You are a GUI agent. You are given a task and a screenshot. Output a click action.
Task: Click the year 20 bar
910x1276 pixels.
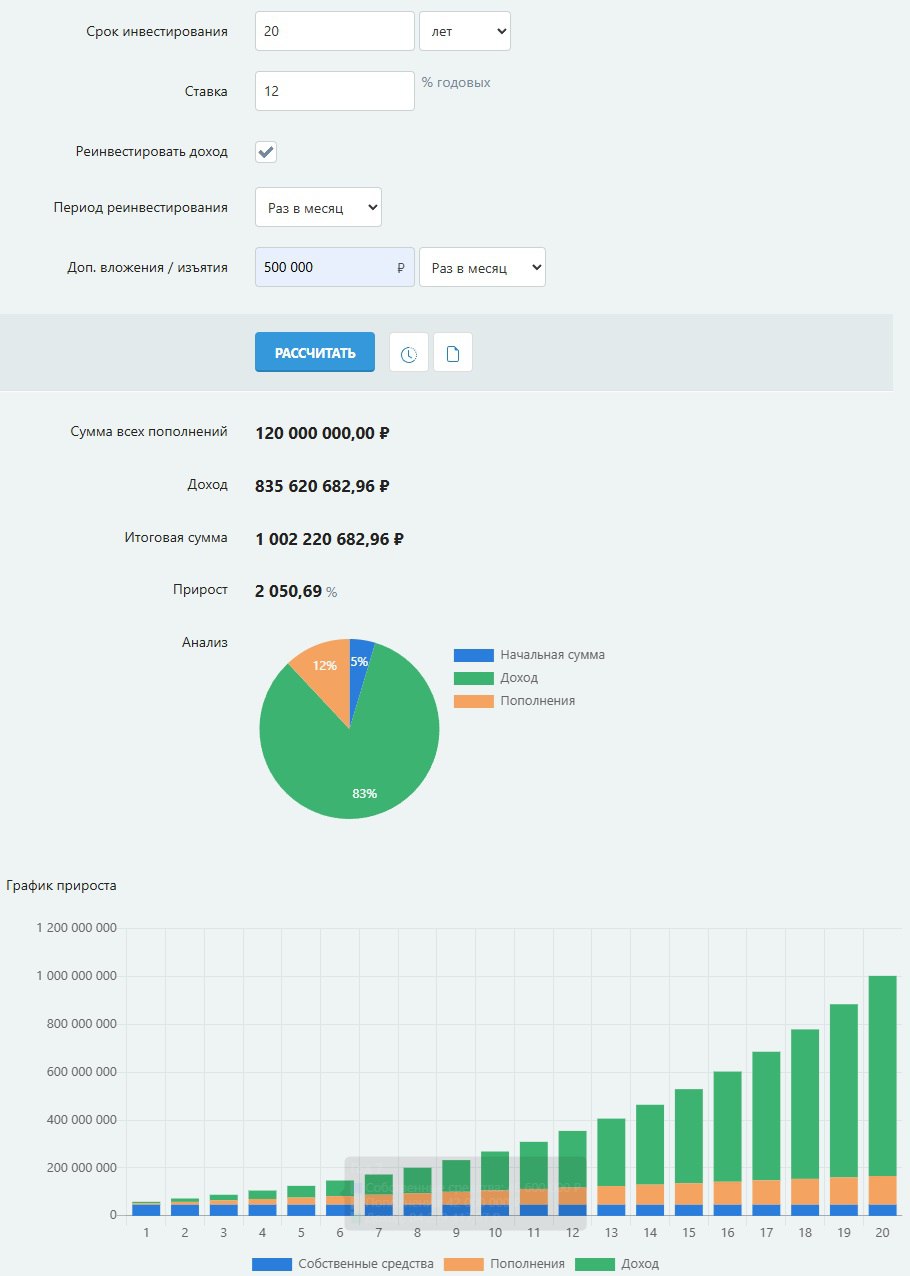[882, 1095]
